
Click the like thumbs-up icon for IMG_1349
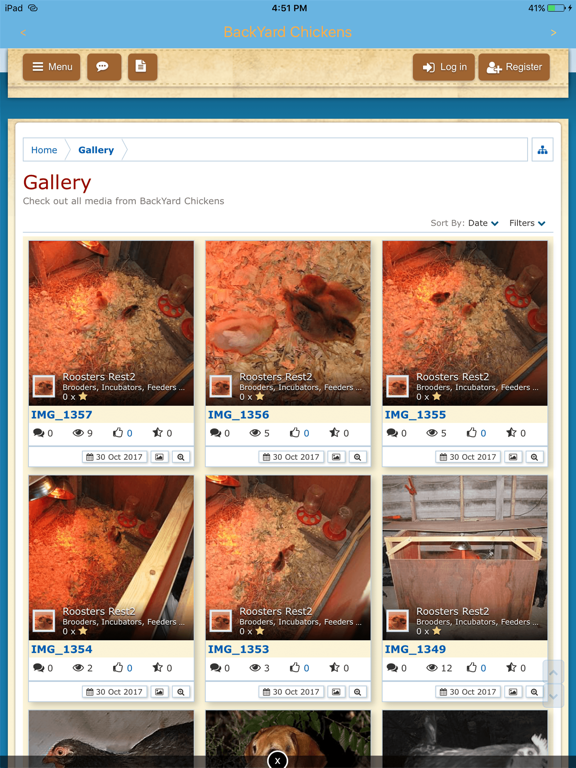click(472, 667)
